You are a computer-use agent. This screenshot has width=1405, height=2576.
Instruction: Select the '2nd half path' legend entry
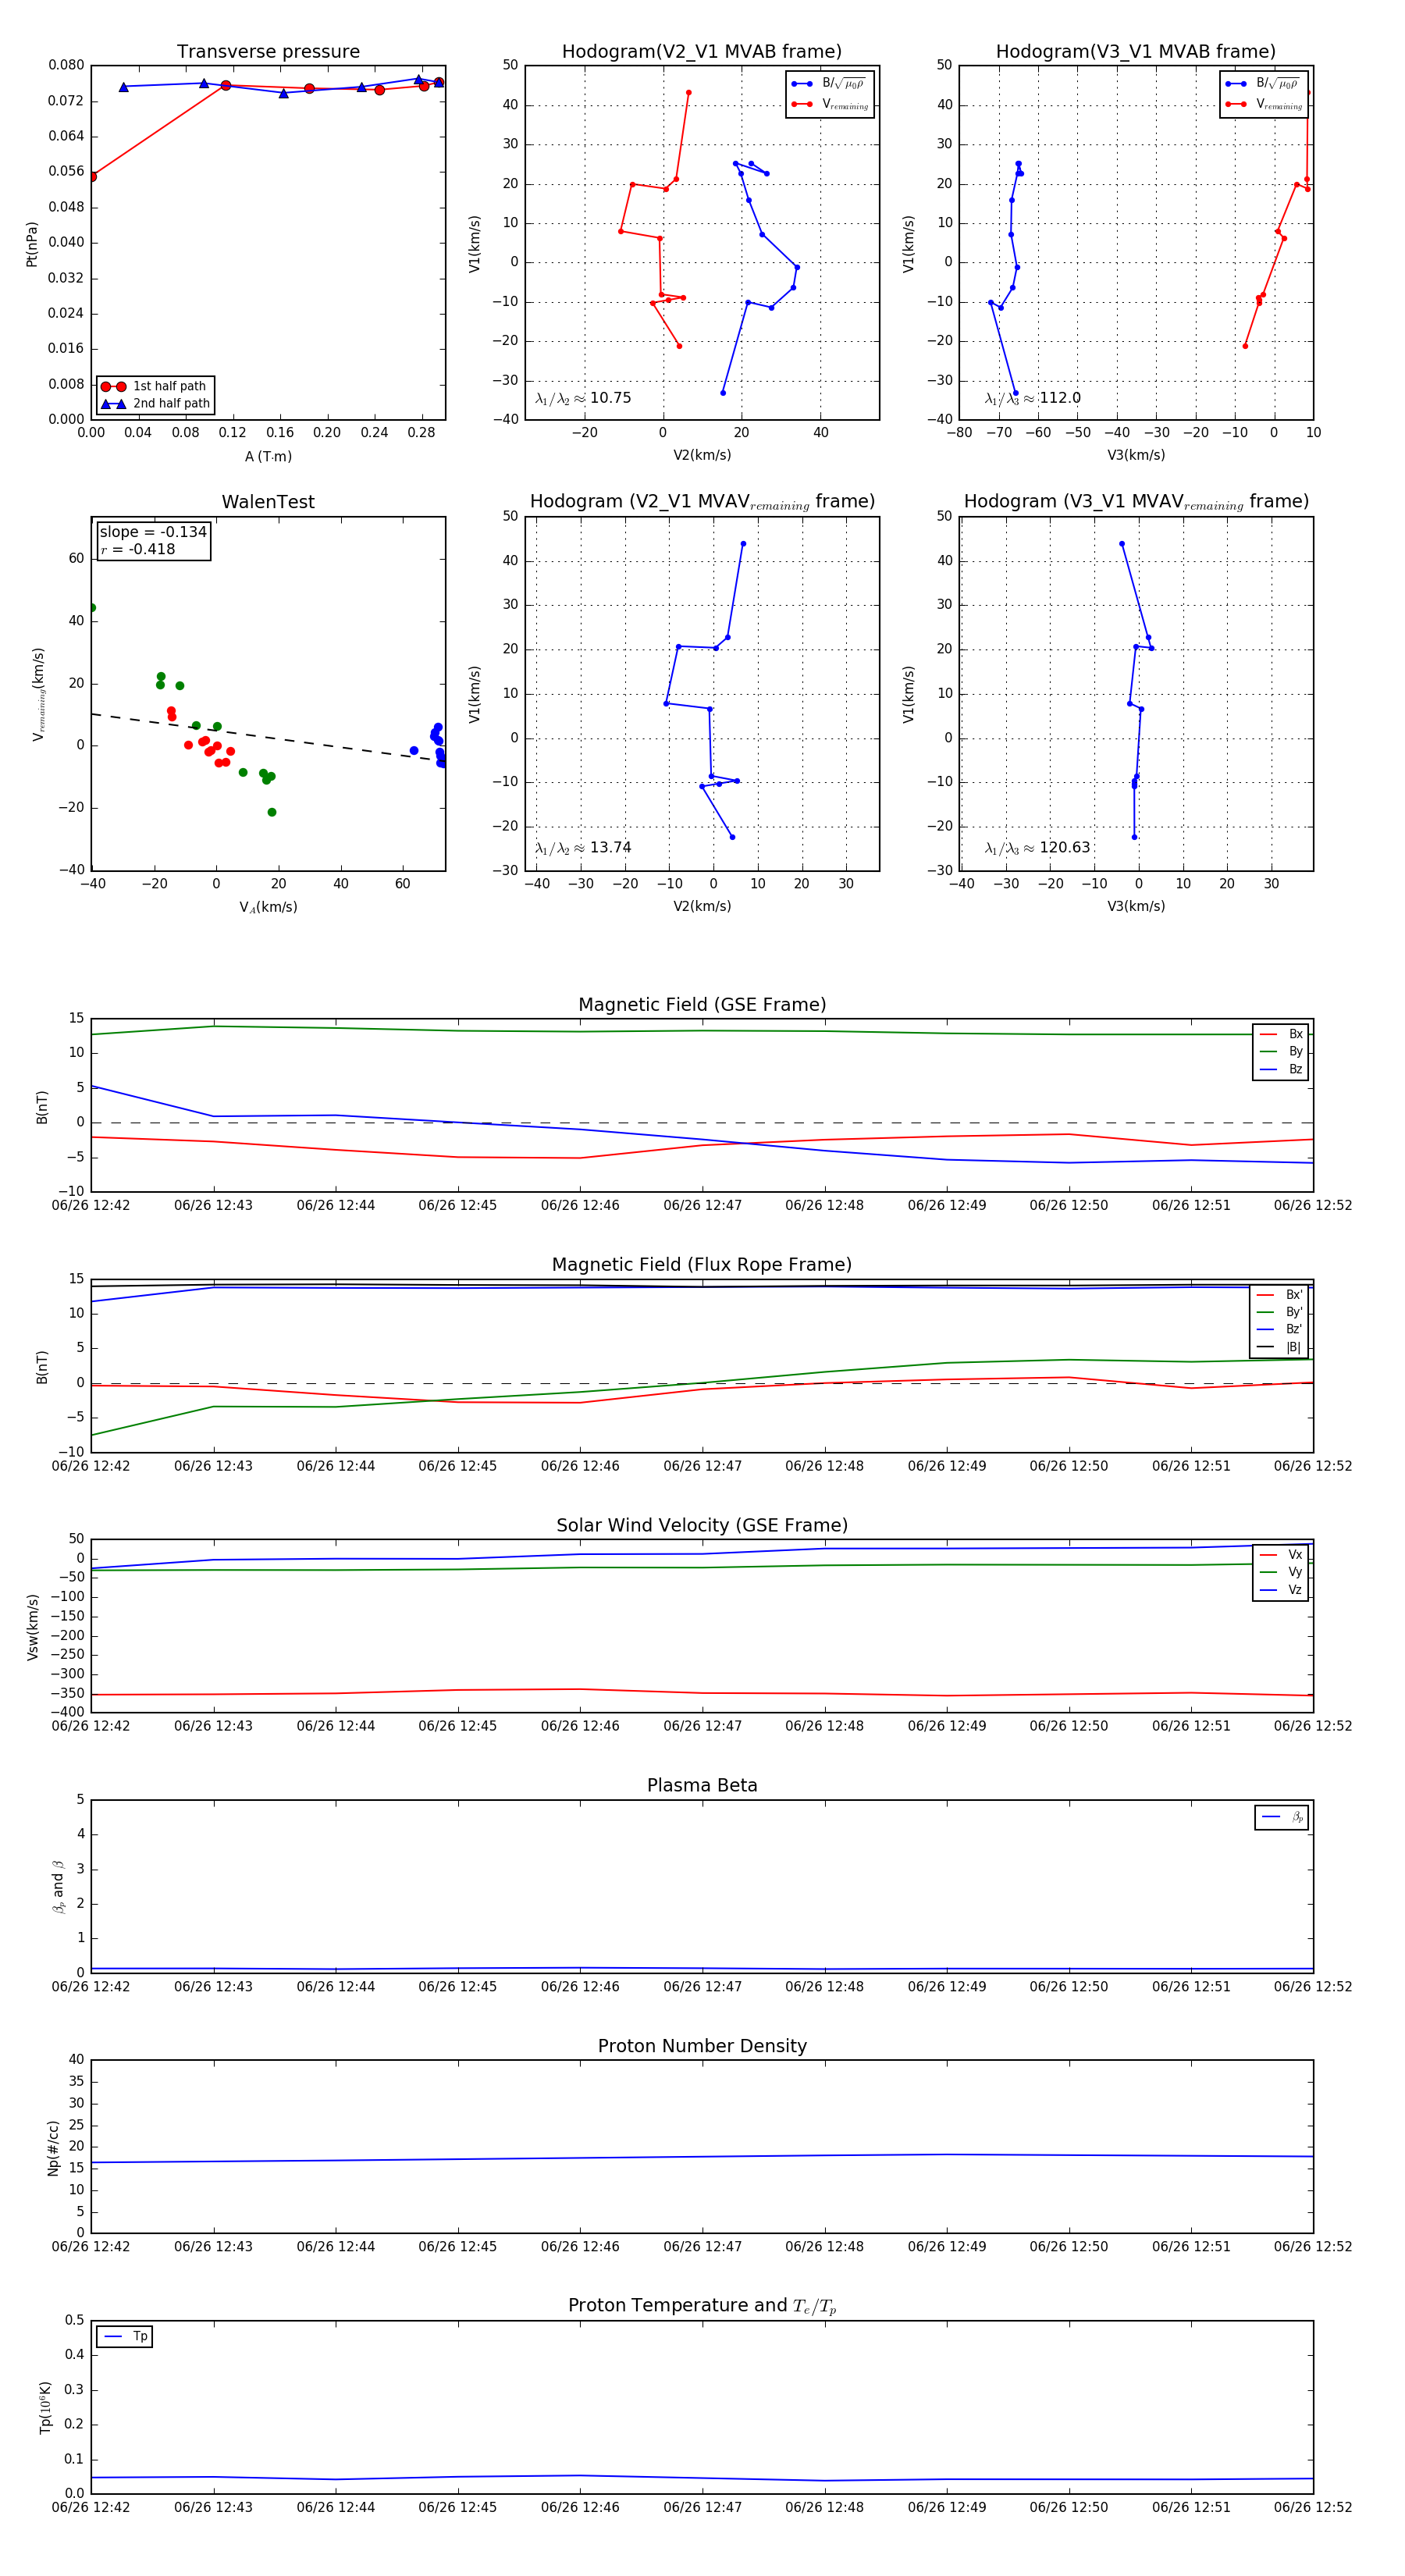[155, 404]
